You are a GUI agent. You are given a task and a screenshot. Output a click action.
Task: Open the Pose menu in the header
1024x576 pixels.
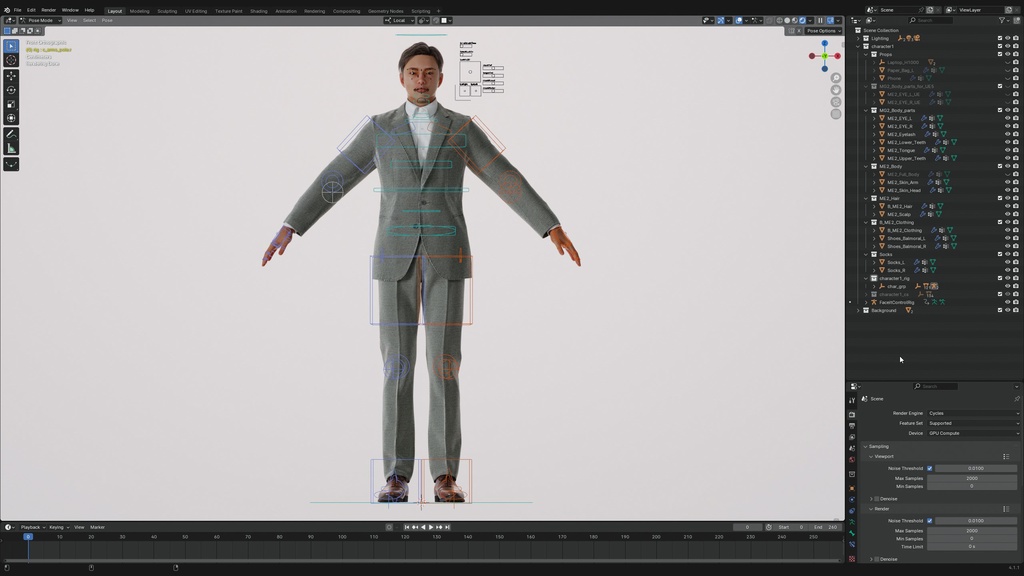click(x=107, y=20)
